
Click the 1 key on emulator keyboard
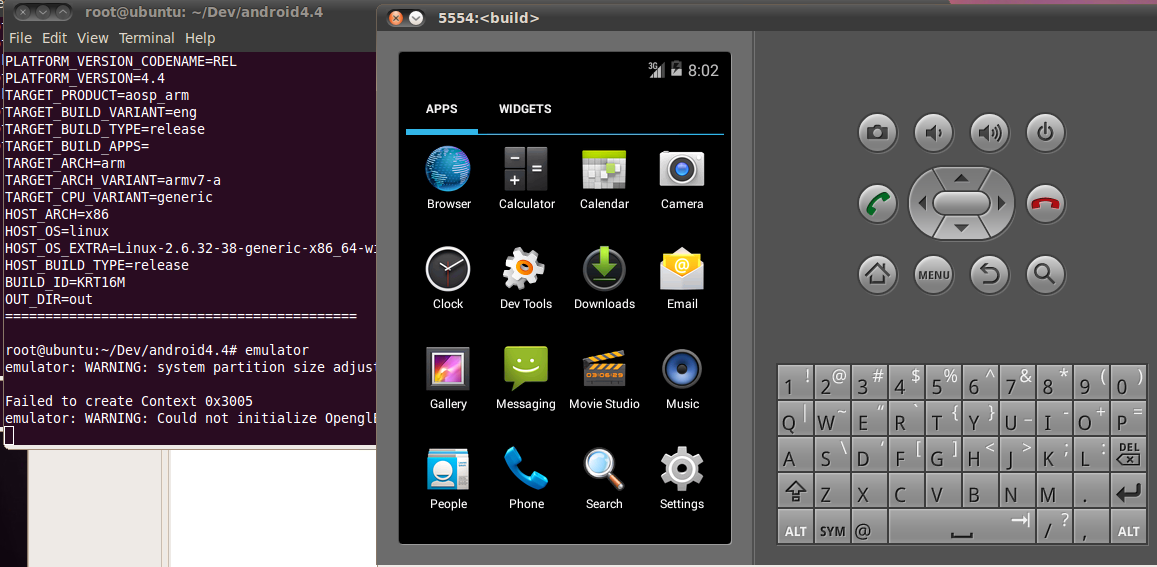pos(795,382)
